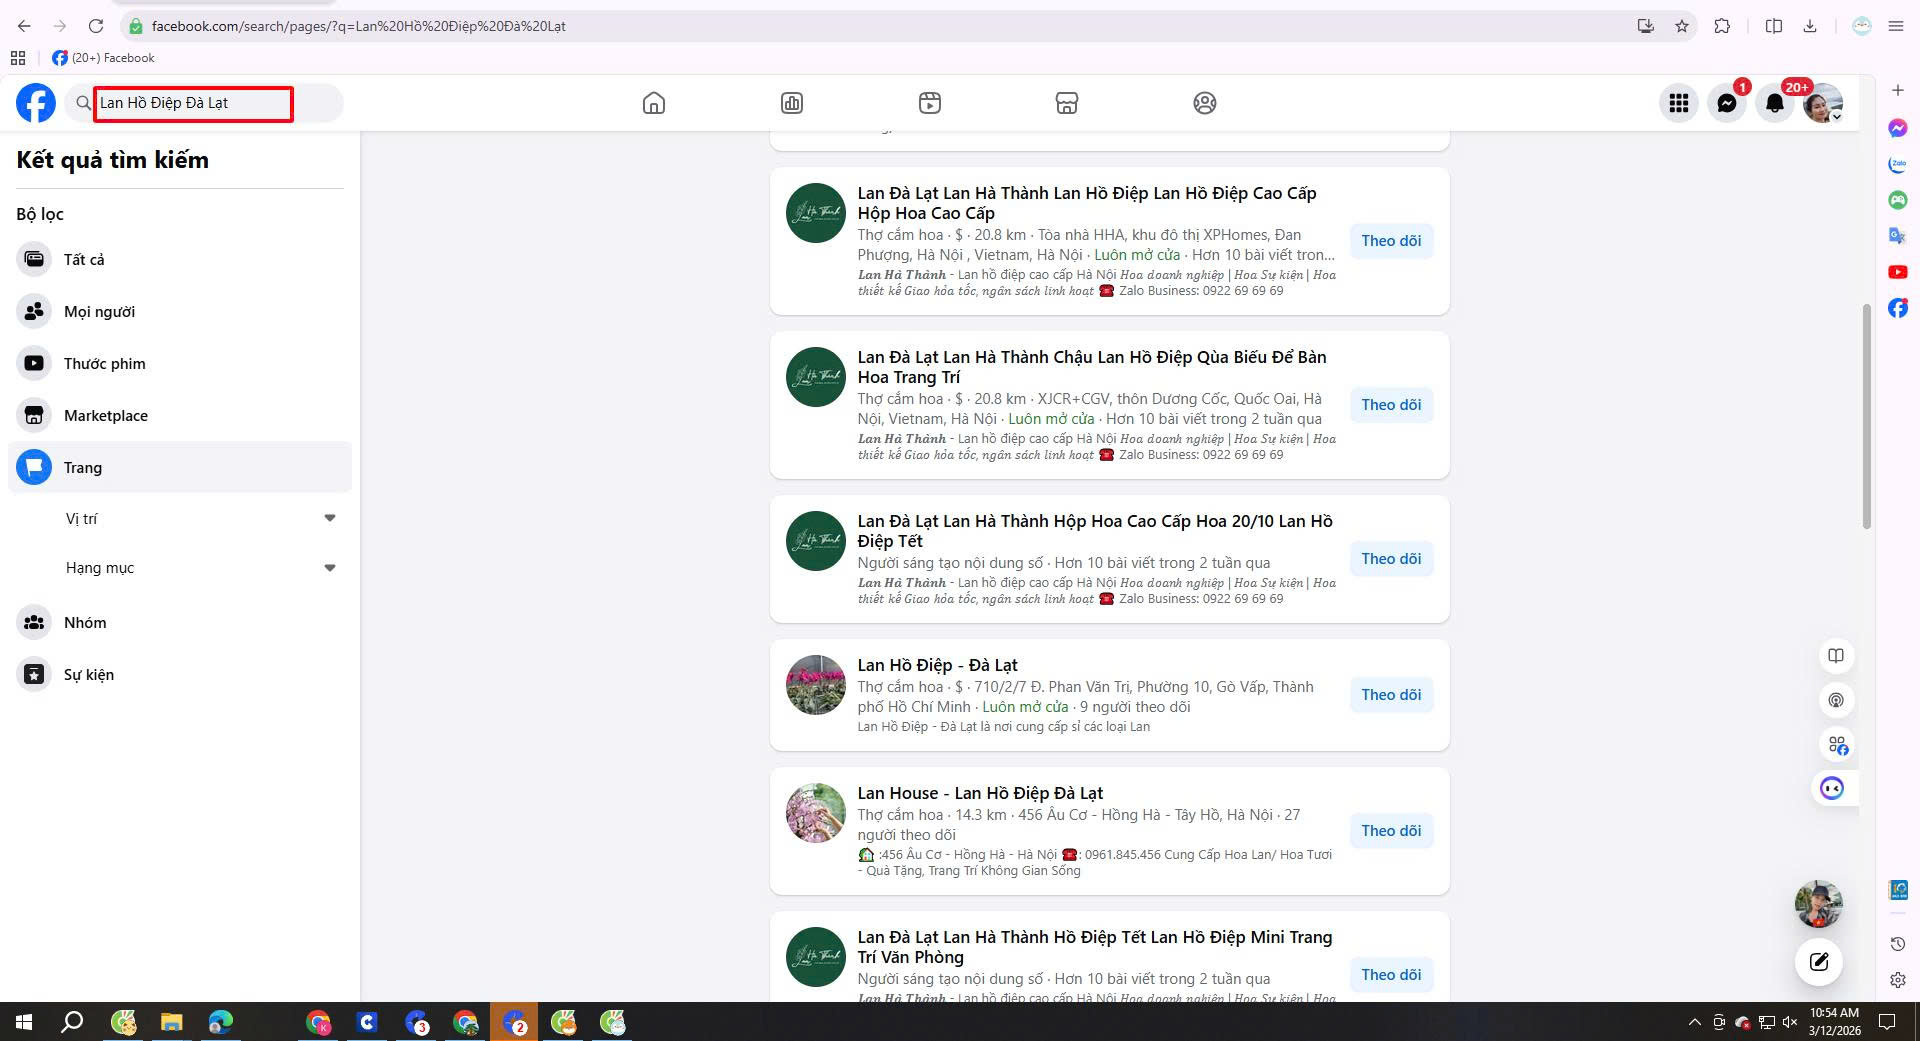Select Marketplace filter in sidebar
This screenshot has width=1920, height=1041.
pyautogui.click(x=180, y=416)
